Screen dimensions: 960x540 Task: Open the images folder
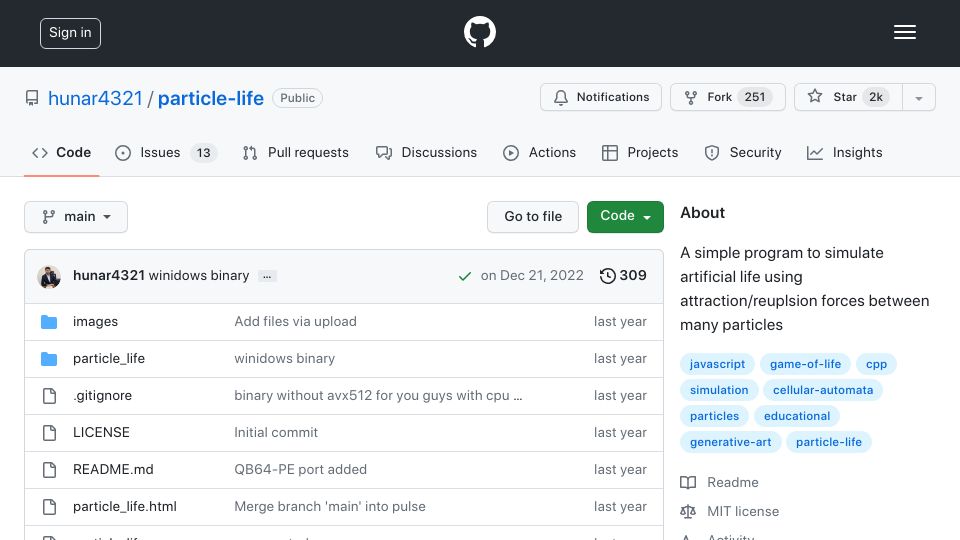pos(96,321)
